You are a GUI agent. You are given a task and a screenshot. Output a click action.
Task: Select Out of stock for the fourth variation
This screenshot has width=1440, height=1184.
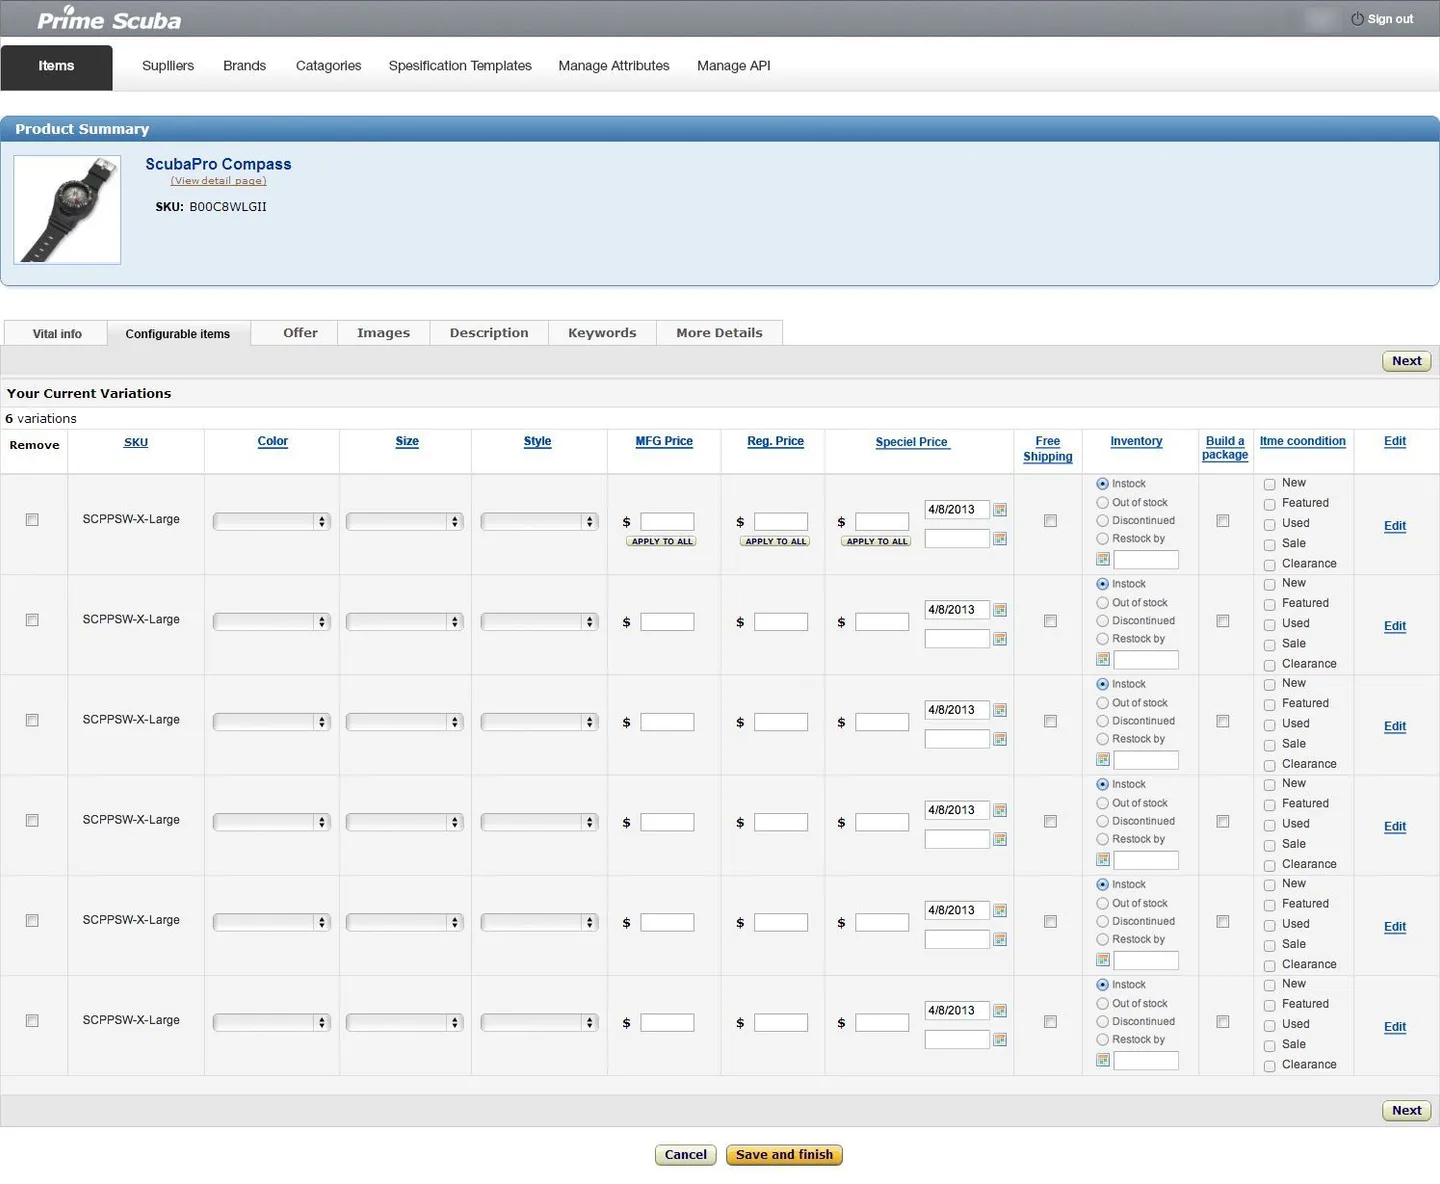pos(1102,803)
